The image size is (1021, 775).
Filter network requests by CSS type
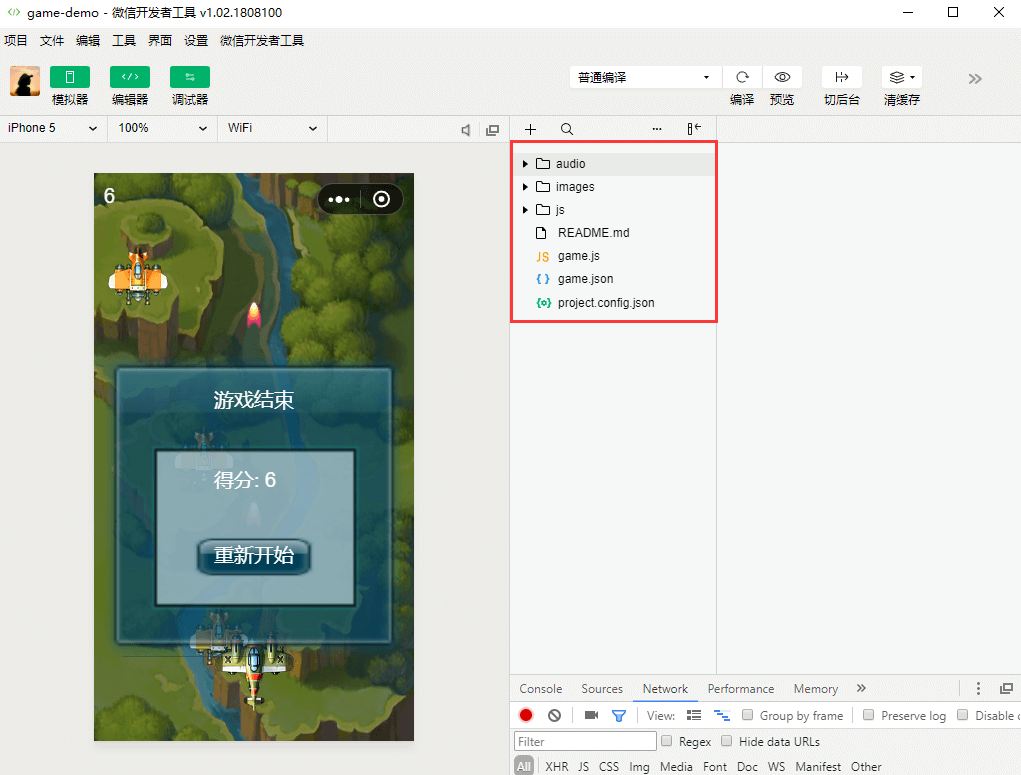point(609,767)
